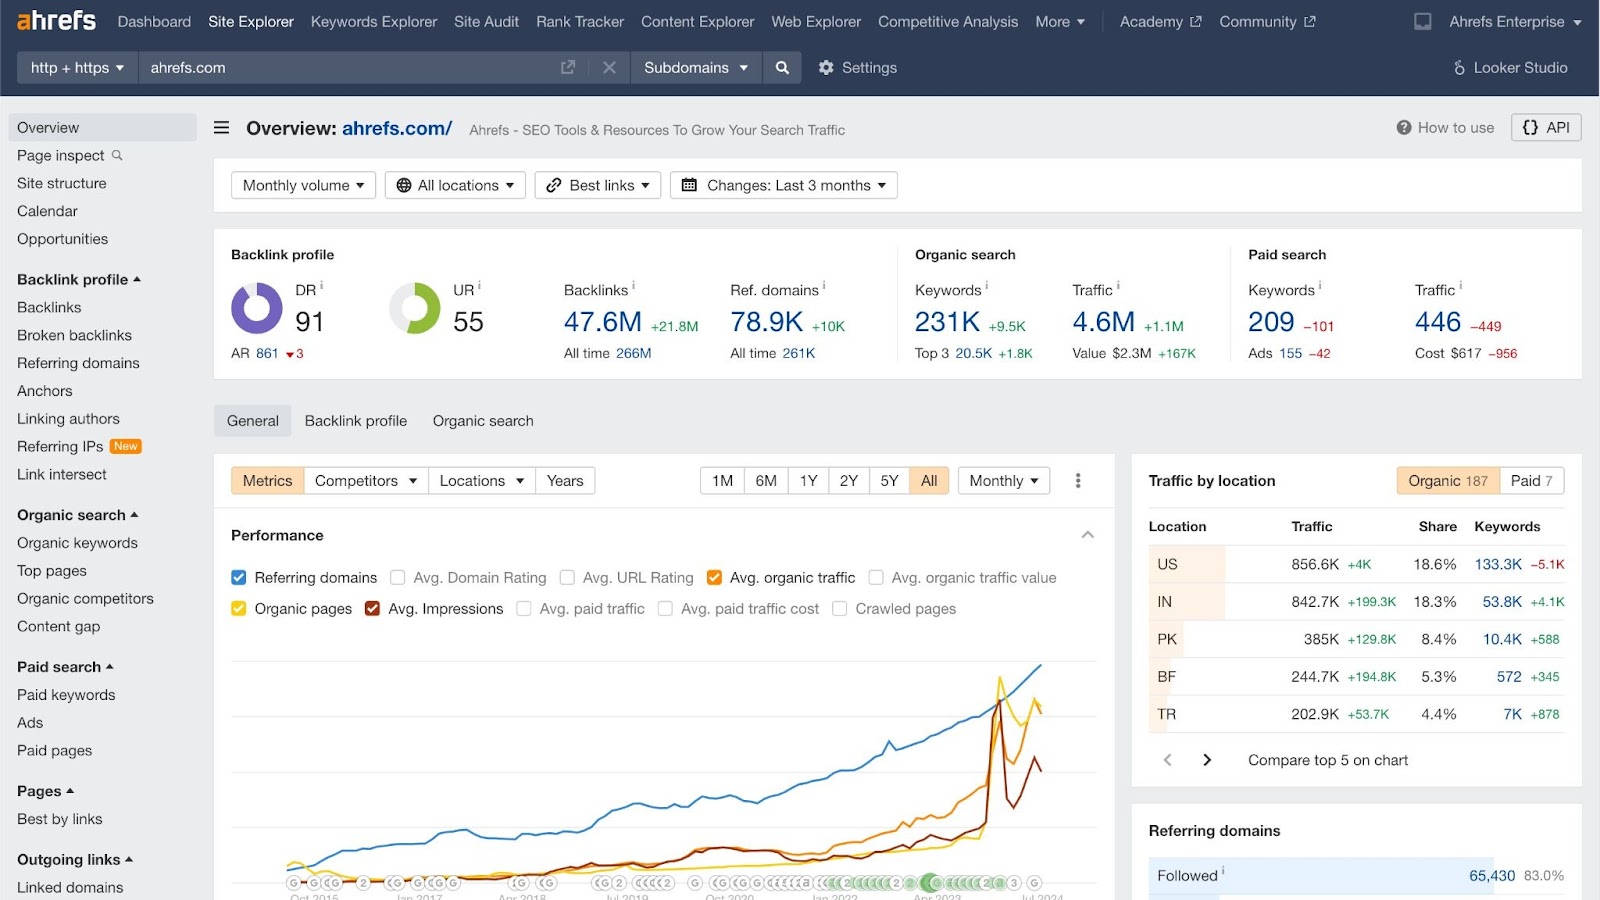
Task: Open the API button
Action: coord(1546,127)
